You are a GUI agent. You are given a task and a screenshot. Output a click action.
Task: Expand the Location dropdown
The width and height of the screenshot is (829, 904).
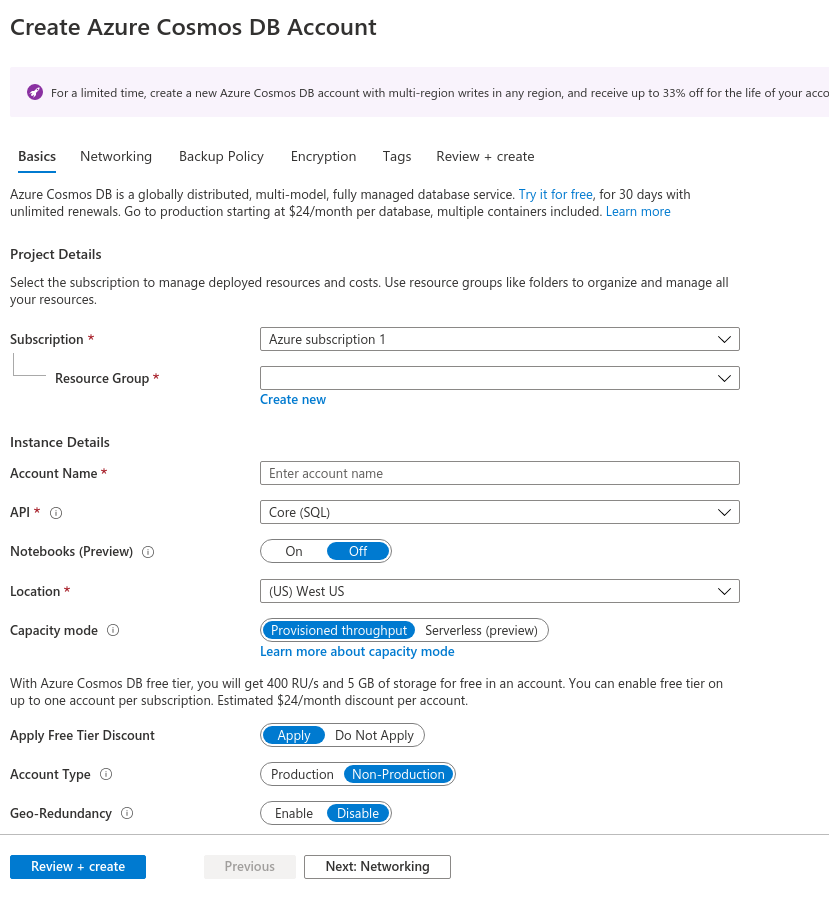point(499,591)
